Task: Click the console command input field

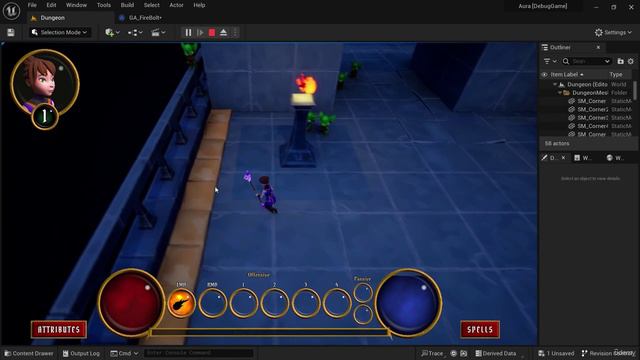Action: click(198, 353)
